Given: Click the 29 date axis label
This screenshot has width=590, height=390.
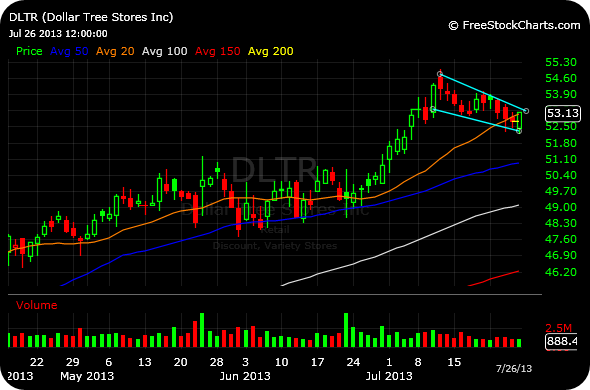Looking at the screenshot, I should point(73,362).
